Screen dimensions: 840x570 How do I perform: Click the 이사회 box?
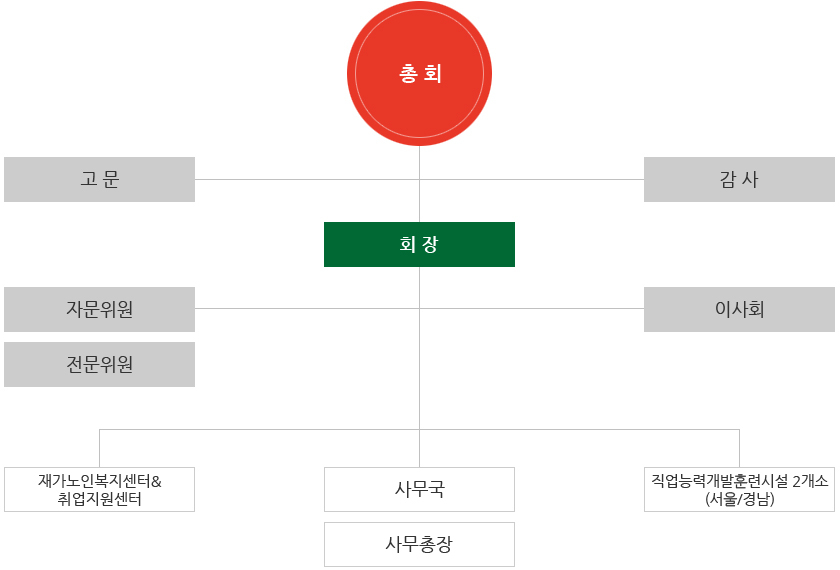click(x=739, y=309)
